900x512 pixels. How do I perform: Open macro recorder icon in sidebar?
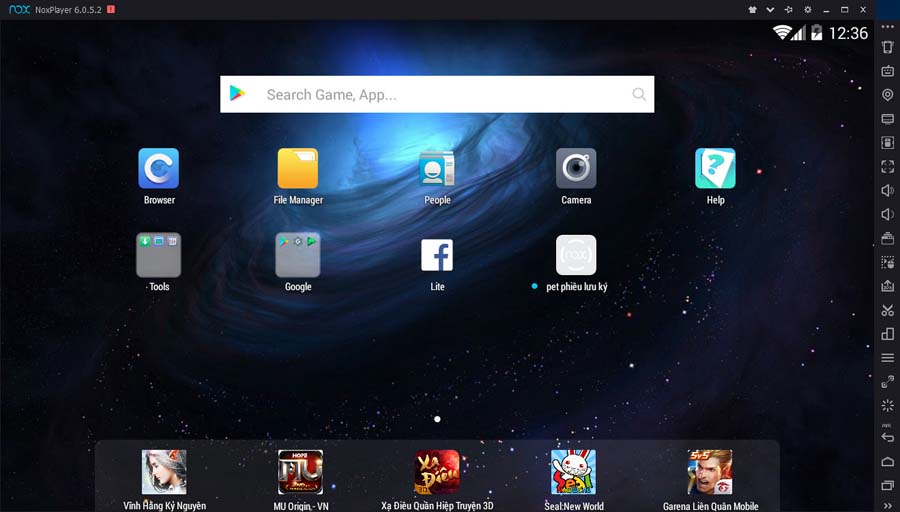[887, 262]
